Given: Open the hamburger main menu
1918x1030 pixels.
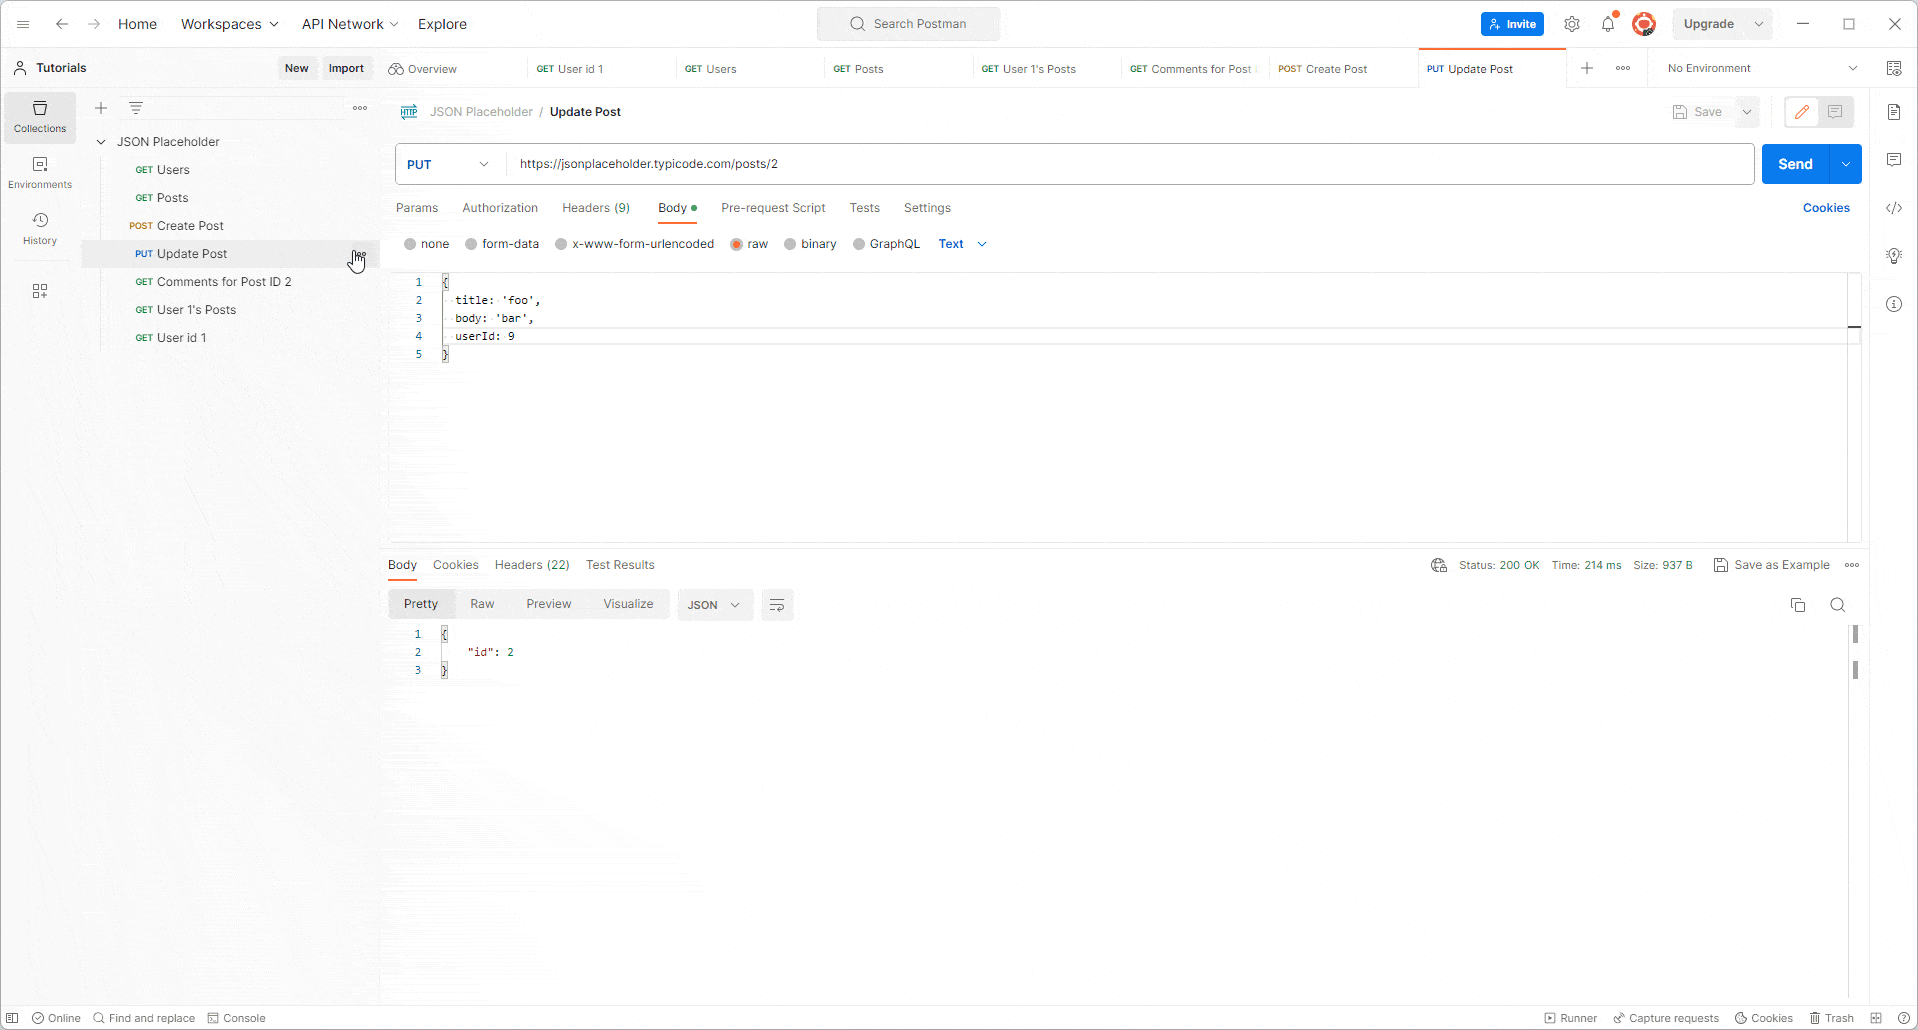Looking at the screenshot, I should pos(23,24).
